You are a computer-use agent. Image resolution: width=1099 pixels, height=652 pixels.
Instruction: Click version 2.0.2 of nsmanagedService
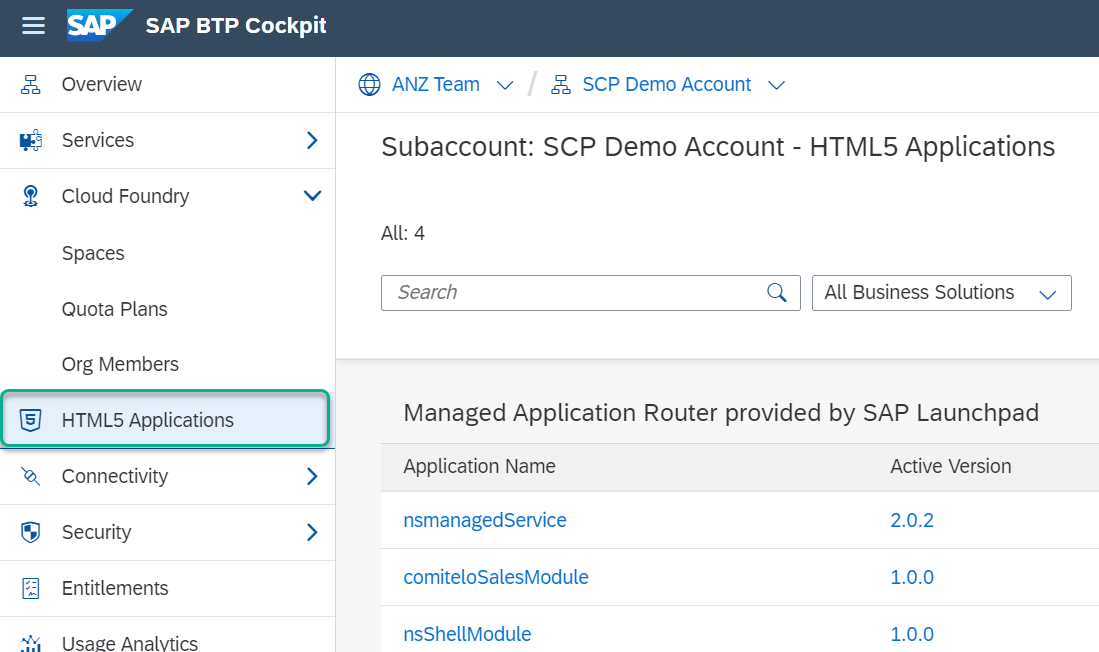tap(912, 520)
